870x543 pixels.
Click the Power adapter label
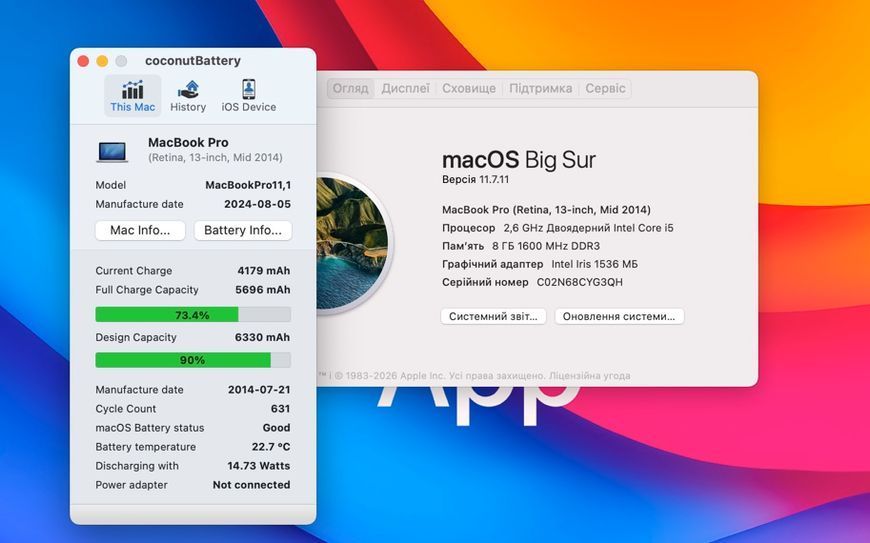click(131, 485)
